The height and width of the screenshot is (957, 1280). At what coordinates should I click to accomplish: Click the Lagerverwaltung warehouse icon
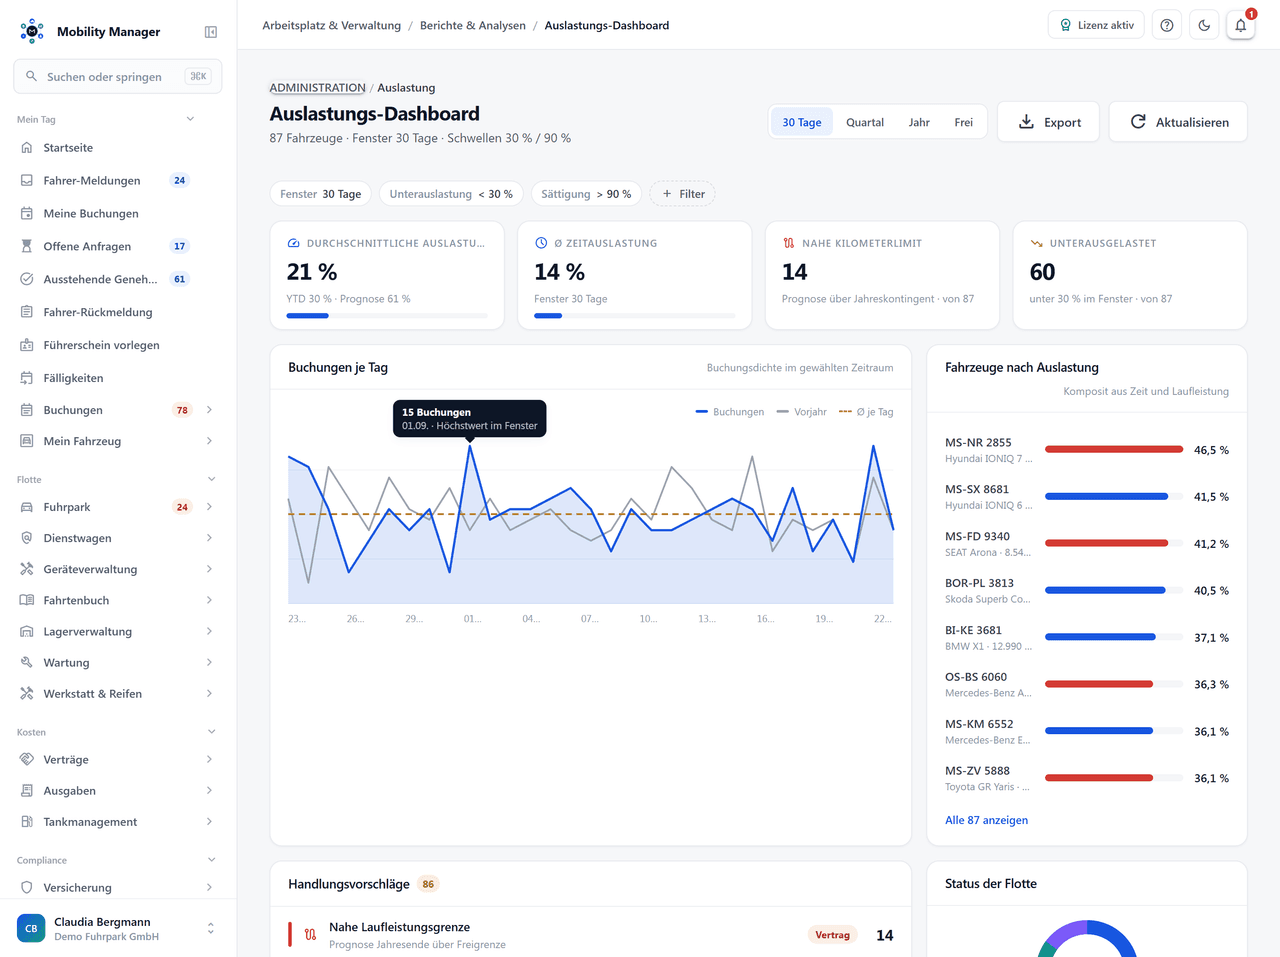click(x=27, y=632)
